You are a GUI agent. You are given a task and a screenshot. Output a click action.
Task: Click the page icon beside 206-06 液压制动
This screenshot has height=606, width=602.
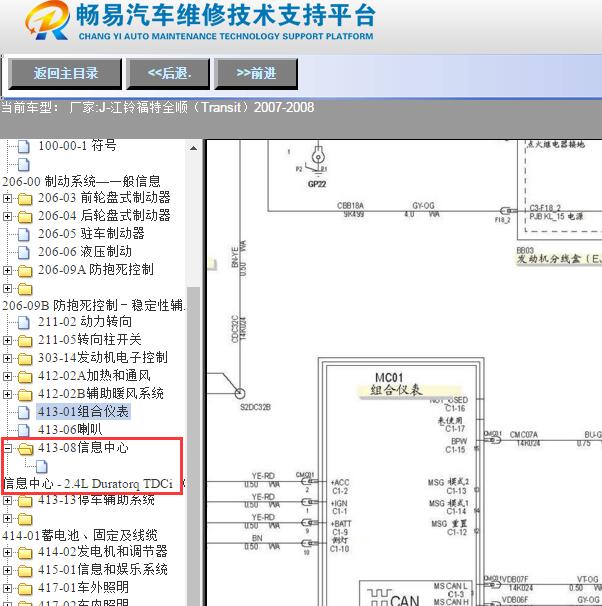[x=24, y=252]
